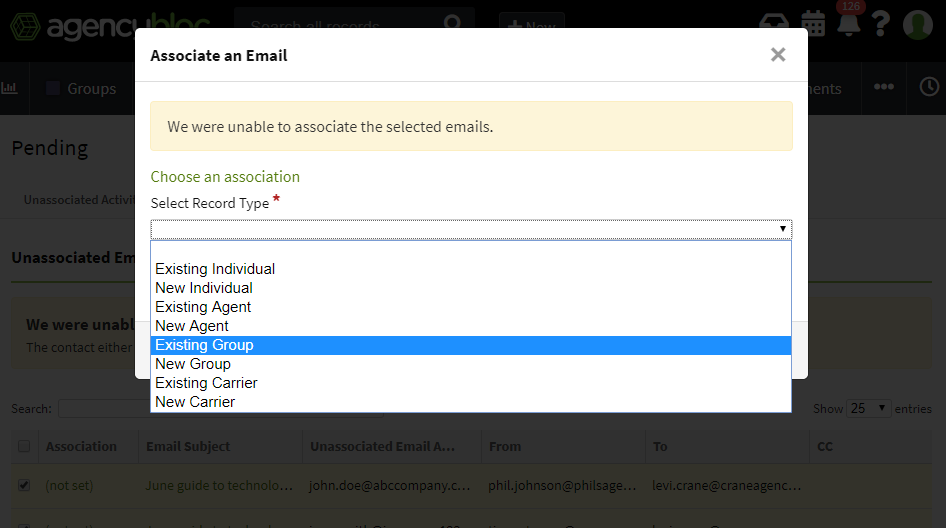The image size is (946, 528).
Task: Click levi.crane recipient cell
Action: (x=726, y=486)
